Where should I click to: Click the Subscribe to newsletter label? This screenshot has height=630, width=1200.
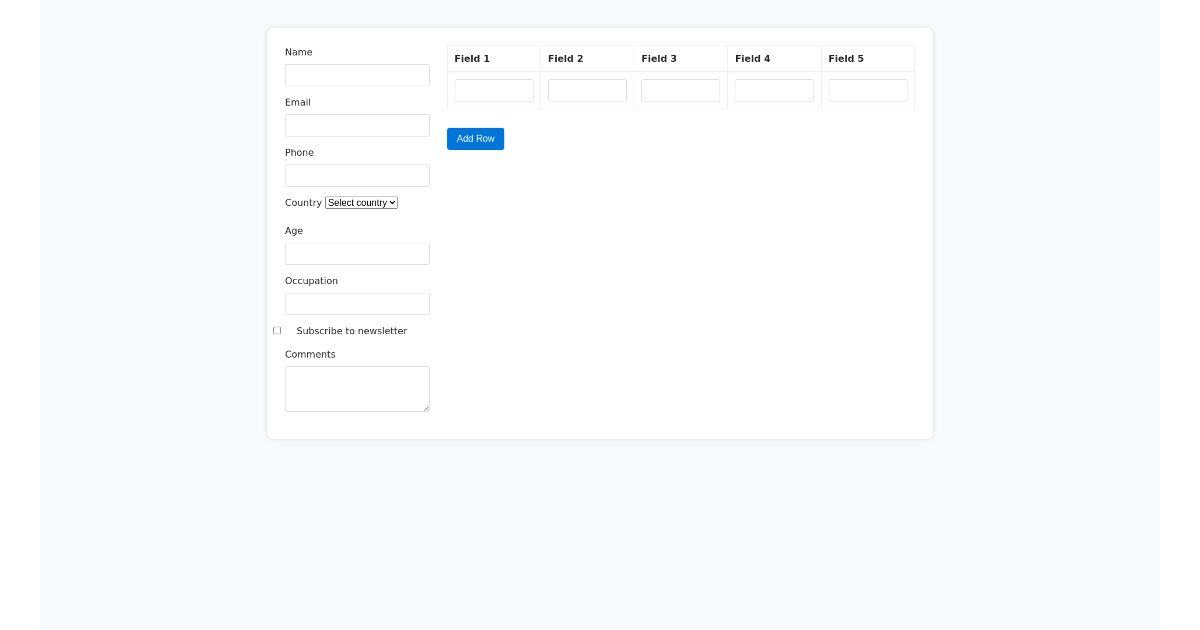pyautogui.click(x=351, y=331)
